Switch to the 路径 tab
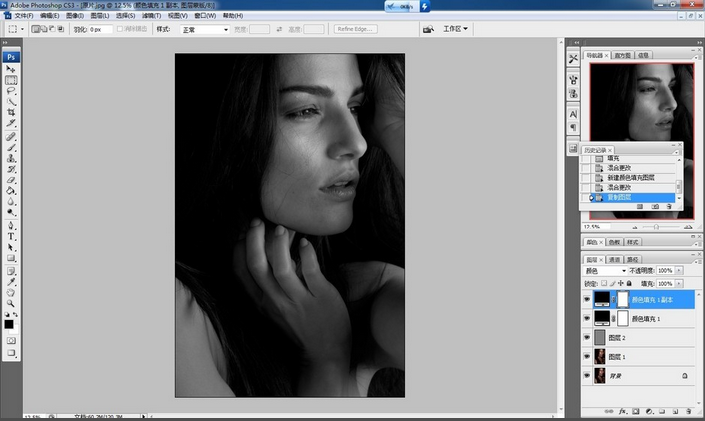This screenshot has height=421, width=705. click(x=633, y=260)
